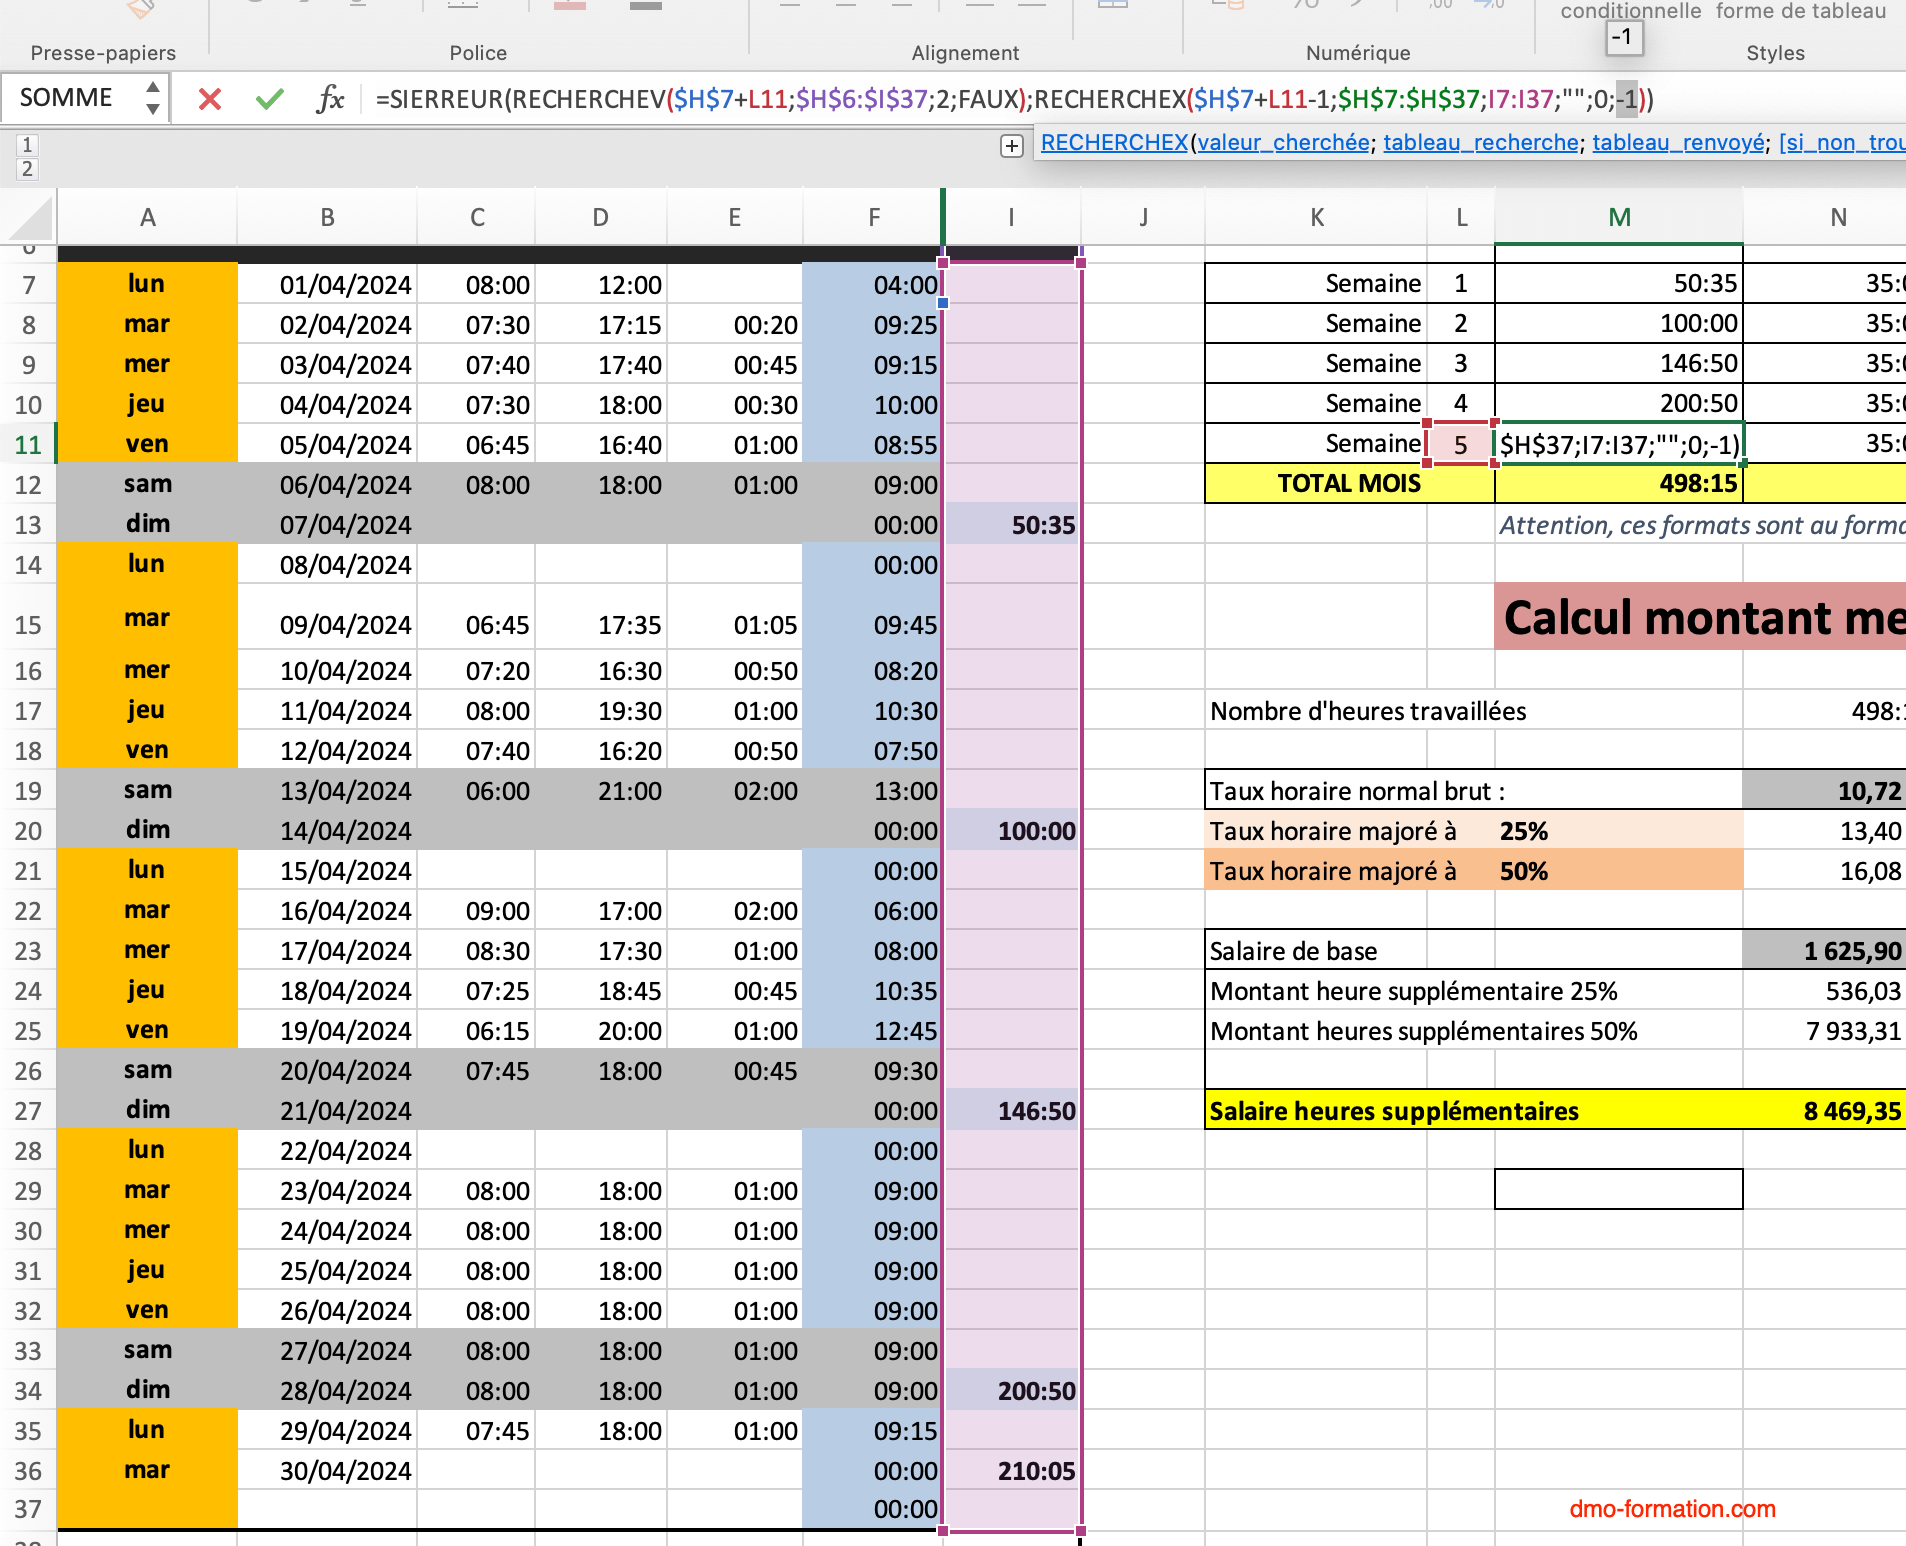Viewport: 1906px width, 1546px height.
Task: Click outline level 1 button
Action: pyautogui.click(x=27, y=144)
